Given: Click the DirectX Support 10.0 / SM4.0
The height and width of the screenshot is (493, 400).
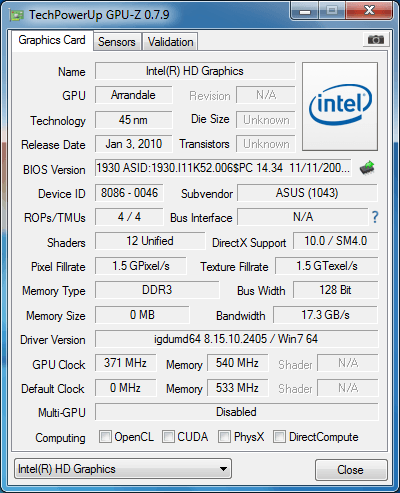Looking at the screenshot, I should (336, 241).
